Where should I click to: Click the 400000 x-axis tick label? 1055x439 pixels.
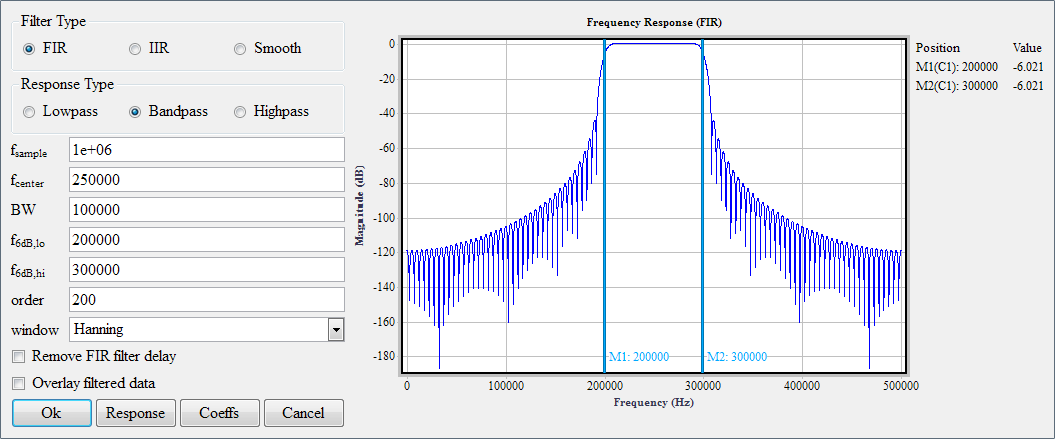coord(801,385)
